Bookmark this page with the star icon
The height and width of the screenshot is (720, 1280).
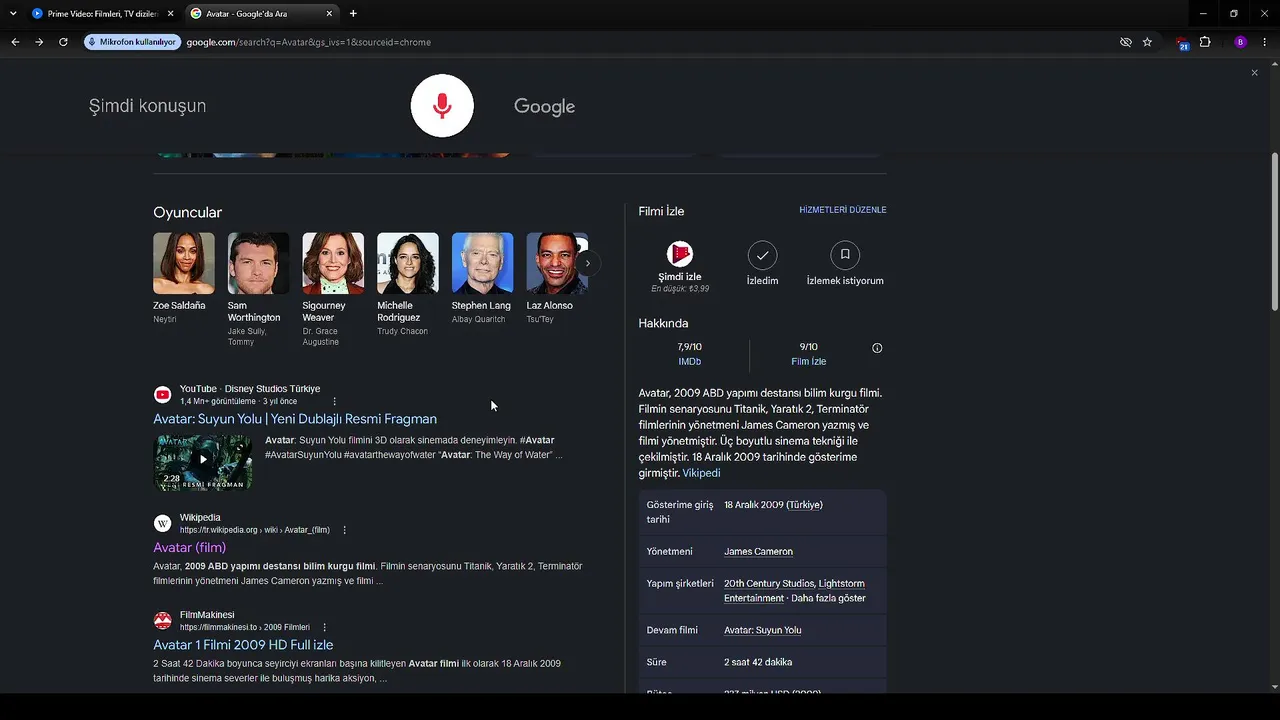(x=1147, y=42)
